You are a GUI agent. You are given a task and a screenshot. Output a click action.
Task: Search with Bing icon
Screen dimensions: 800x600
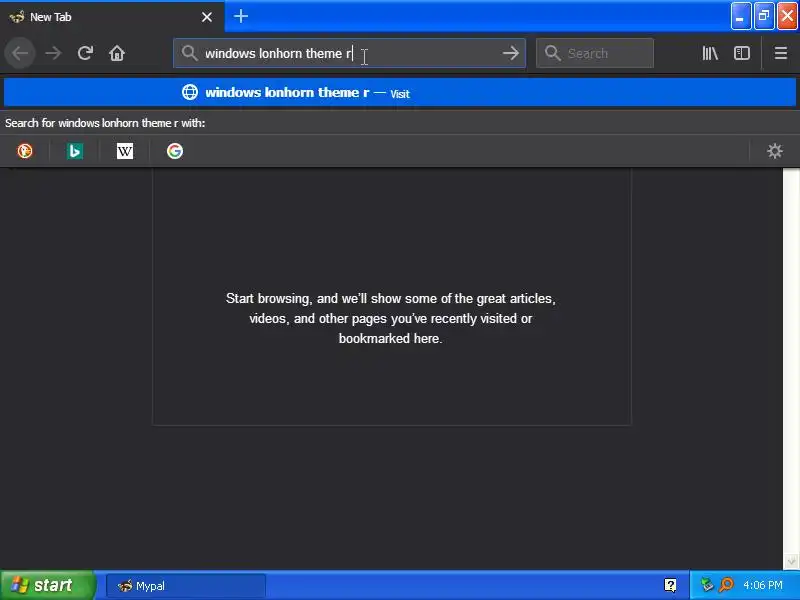(75, 151)
